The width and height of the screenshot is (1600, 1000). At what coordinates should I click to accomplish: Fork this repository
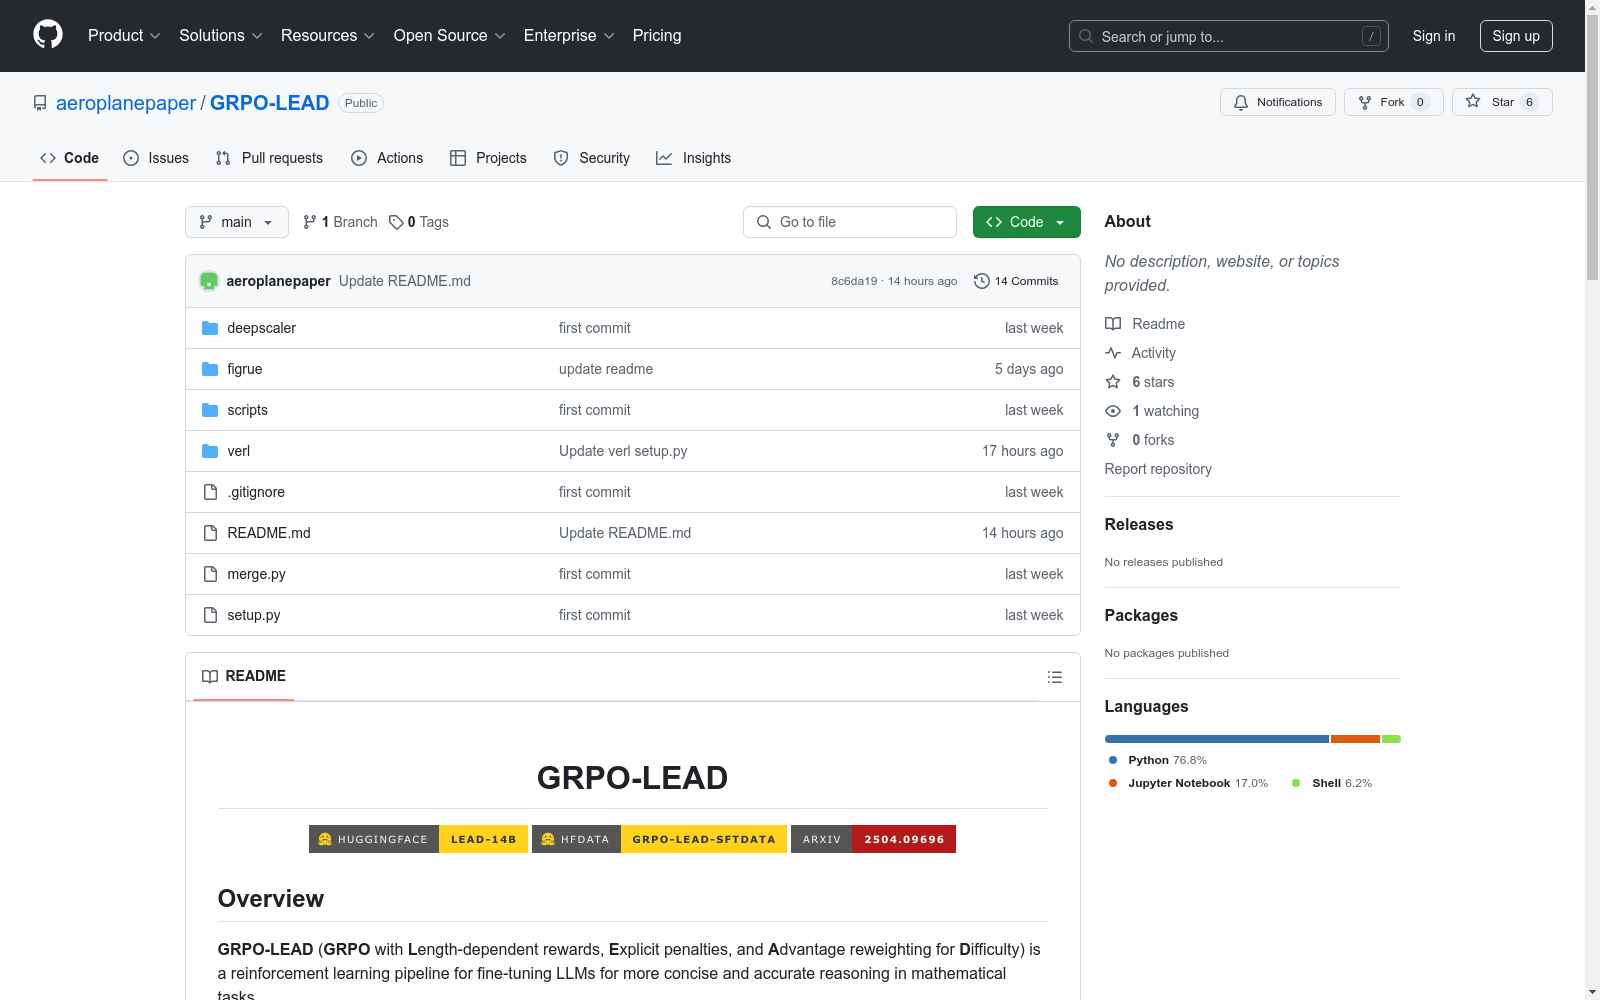coord(1393,102)
